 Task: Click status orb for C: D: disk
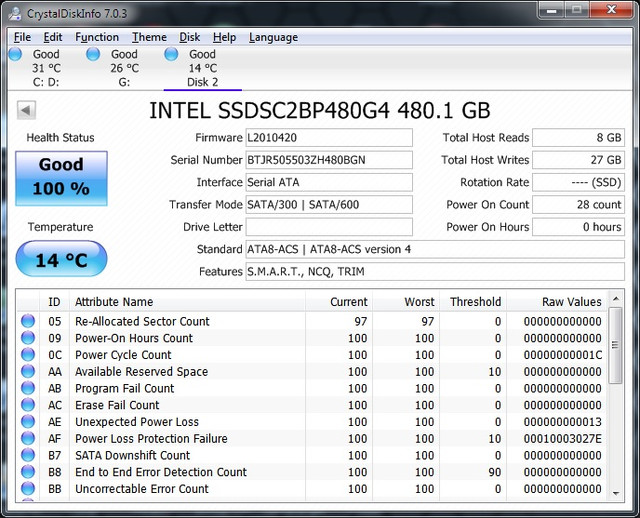click(x=16, y=54)
